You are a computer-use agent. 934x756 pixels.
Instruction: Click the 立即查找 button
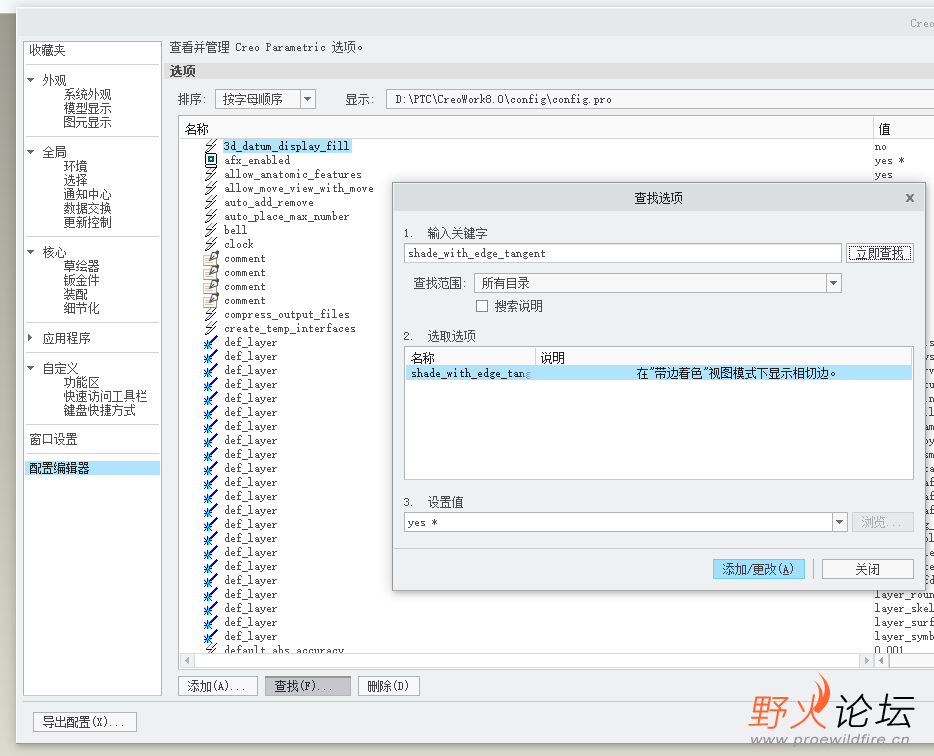880,253
